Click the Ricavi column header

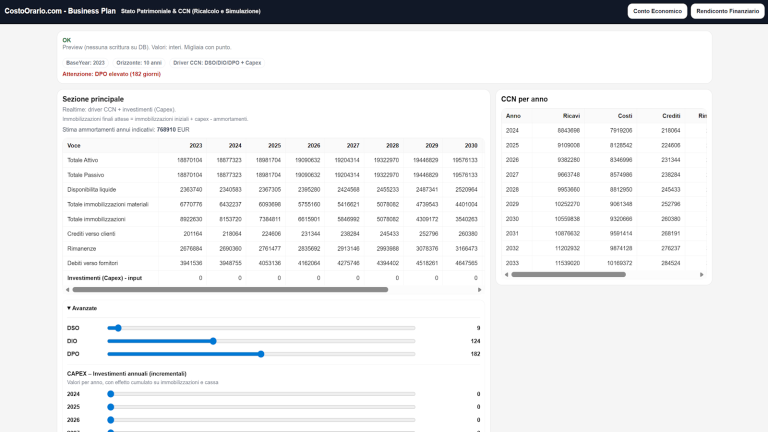coord(571,116)
